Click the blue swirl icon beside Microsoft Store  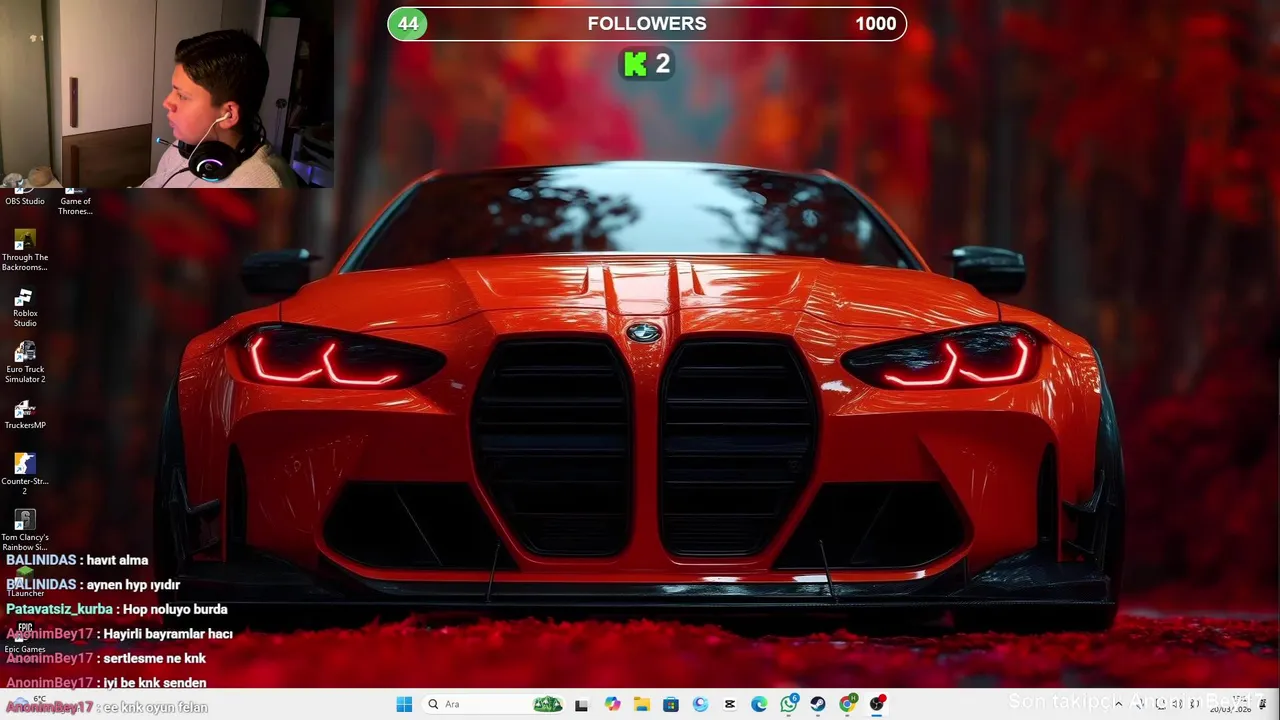click(x=700, y=704)
